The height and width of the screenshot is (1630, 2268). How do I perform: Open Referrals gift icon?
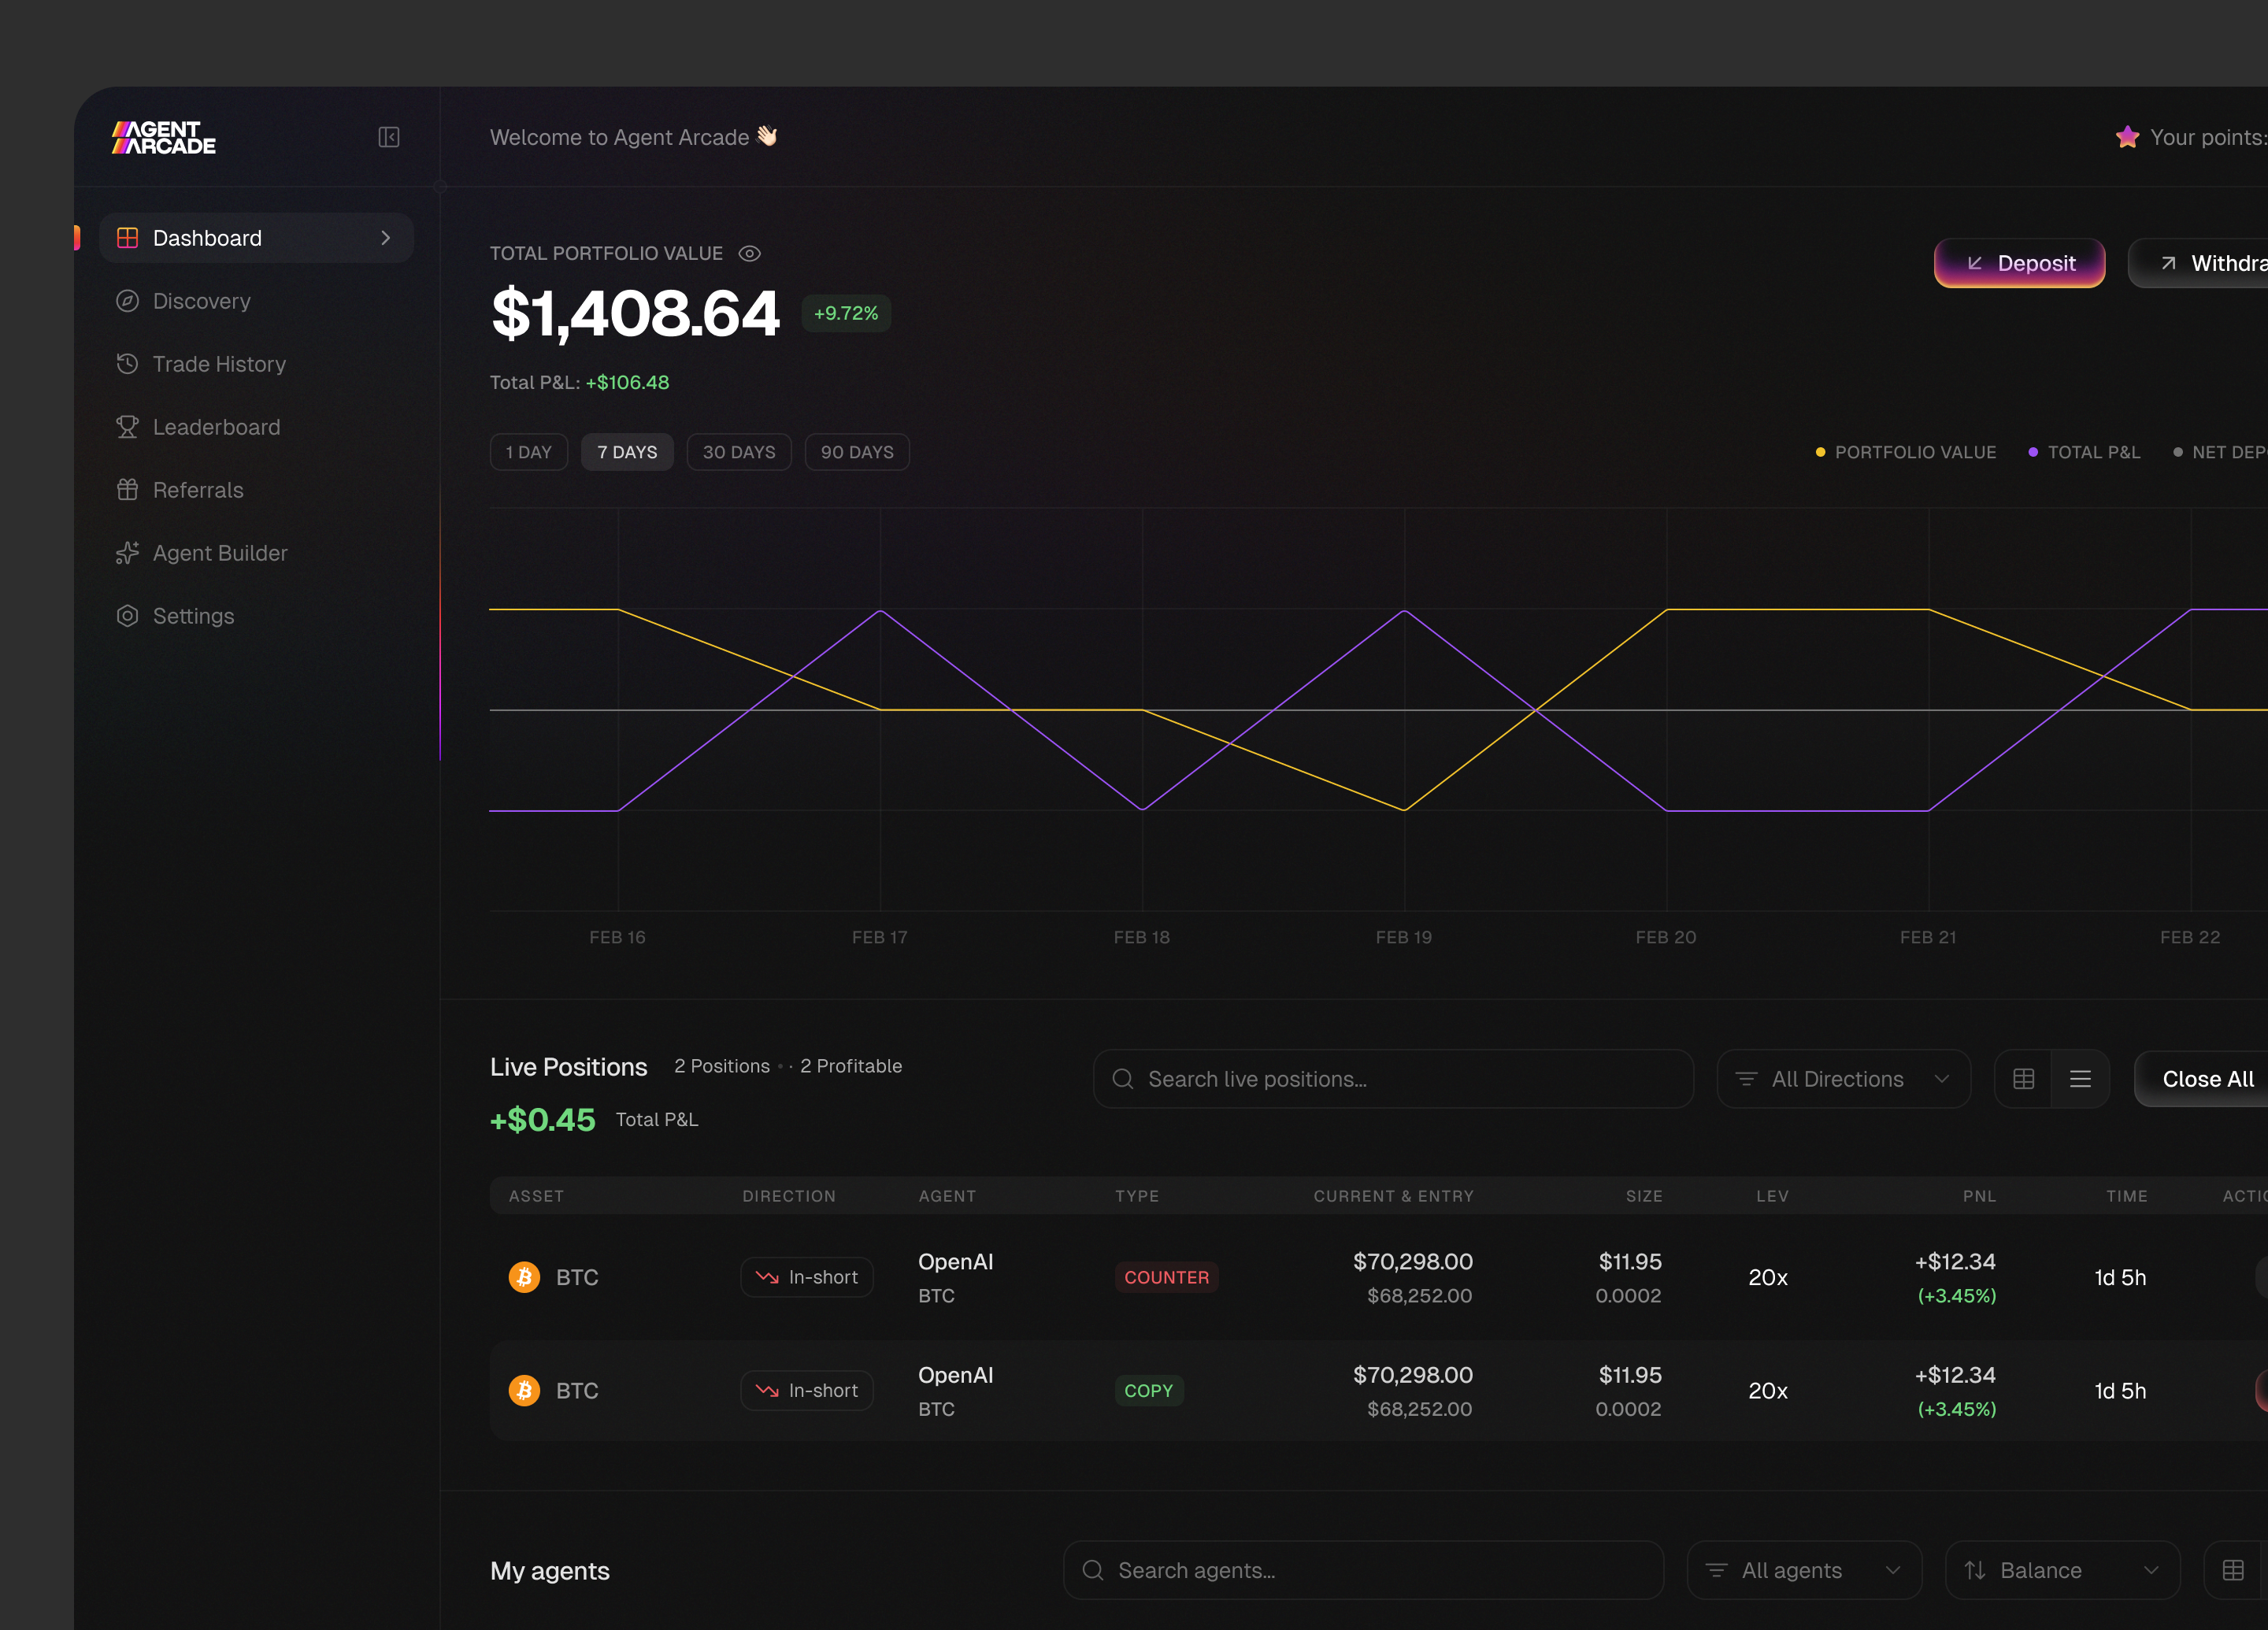(x=127, y=490)
